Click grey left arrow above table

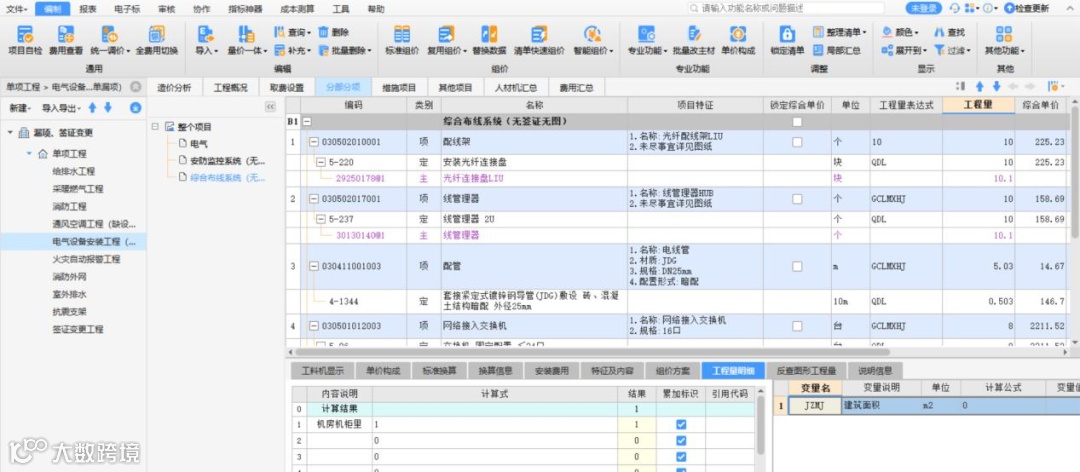click(x=1012, y=87)
